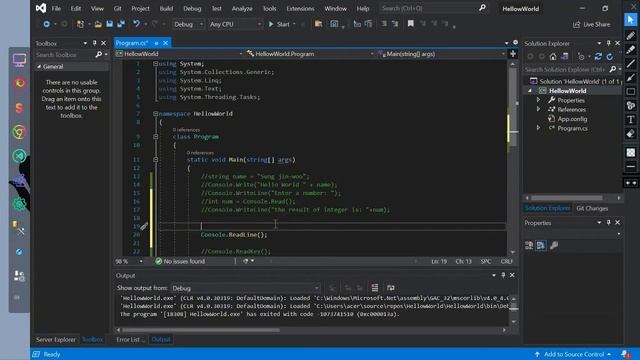
Task: Switch to the Git Changes tab
Action: tap(592, 208)
